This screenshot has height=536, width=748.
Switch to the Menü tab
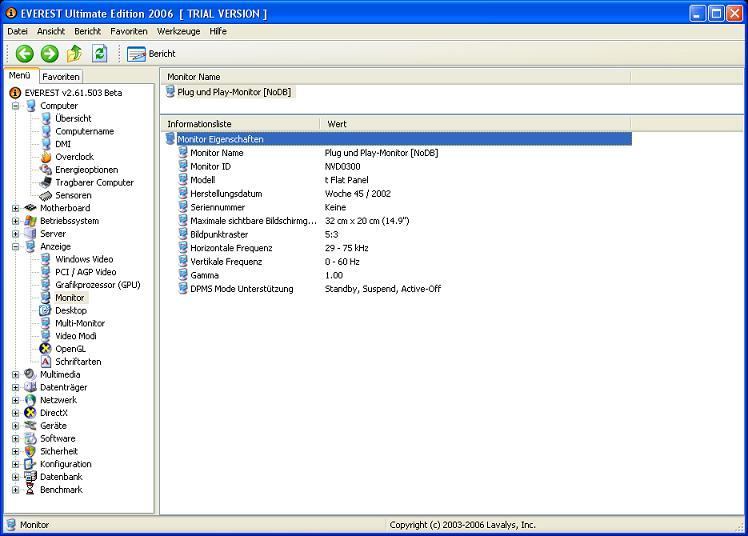coord(20,75)
